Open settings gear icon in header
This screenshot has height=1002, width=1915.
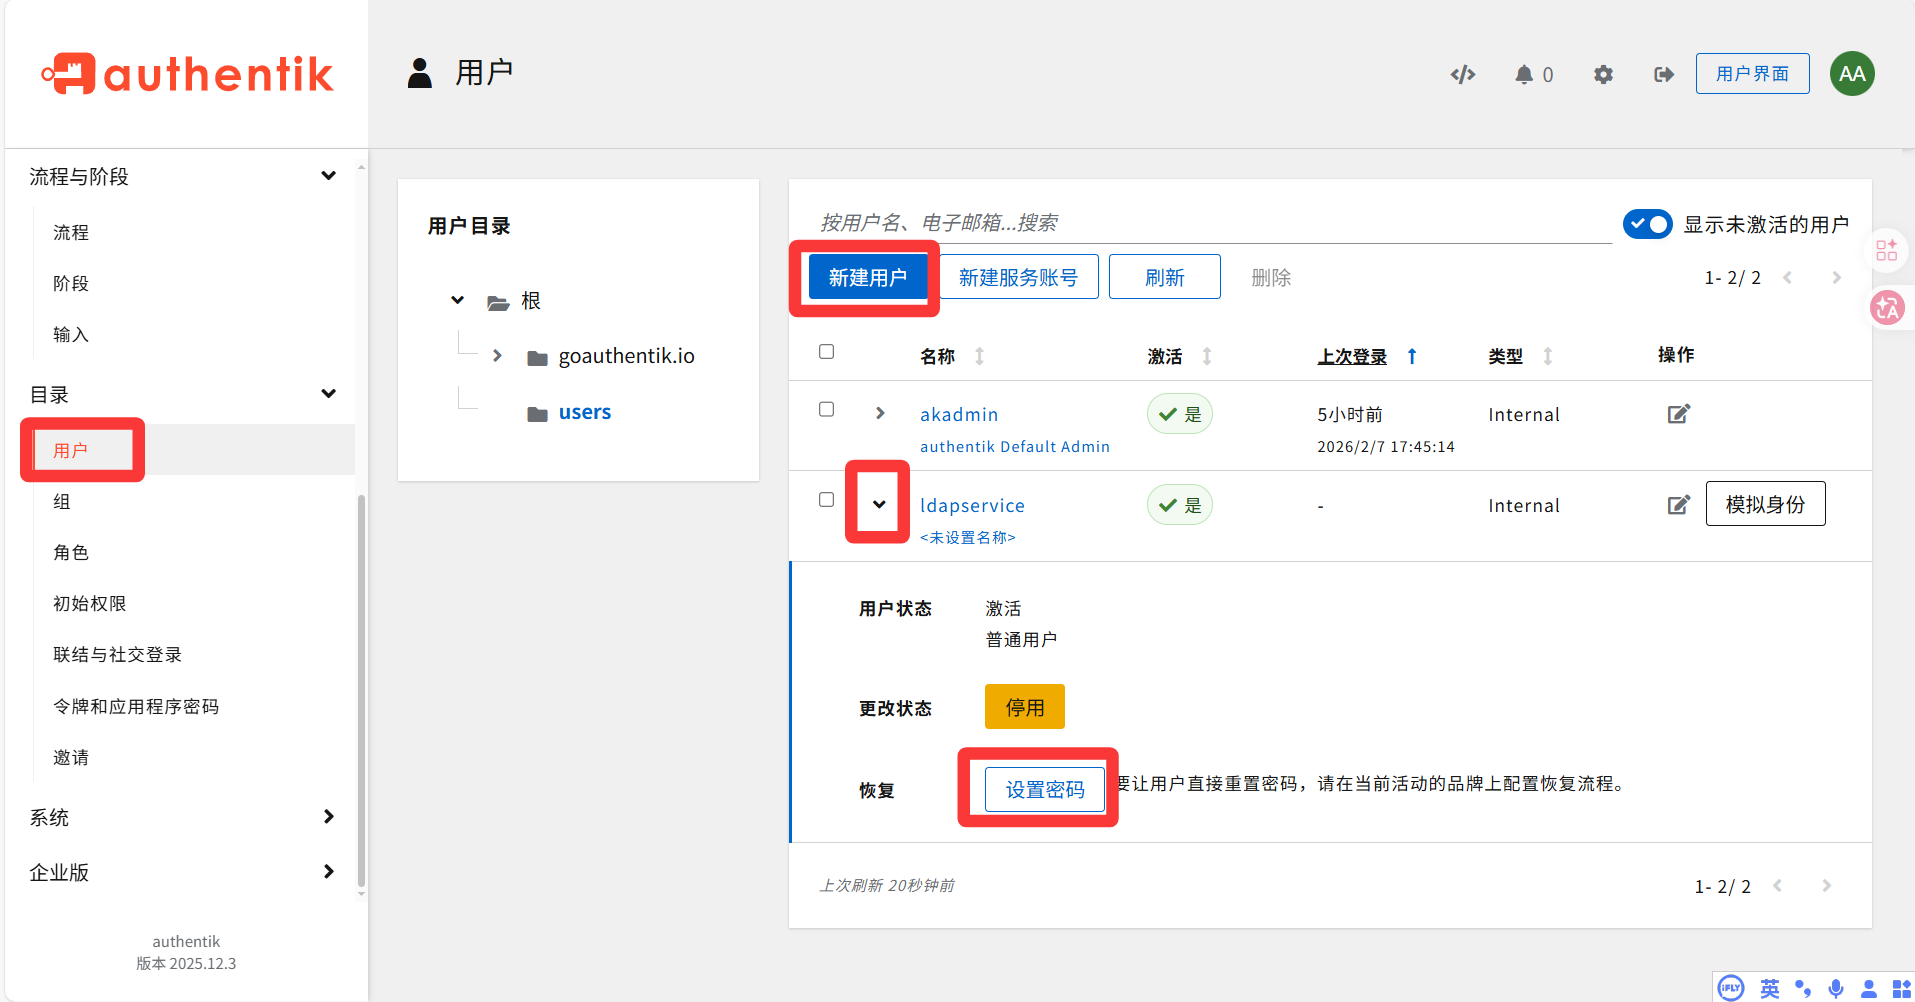[1603, 75]
